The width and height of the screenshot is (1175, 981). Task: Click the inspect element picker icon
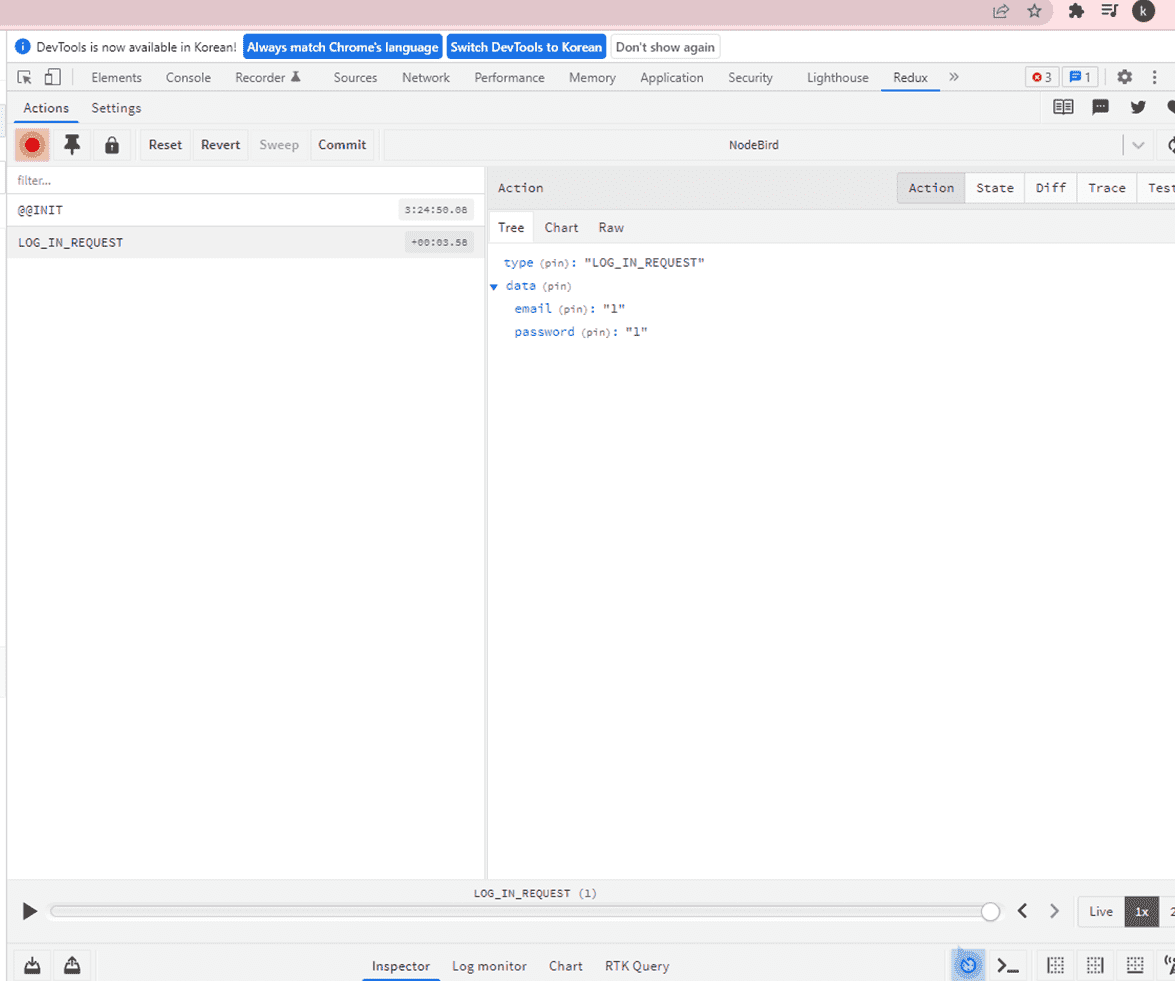coord(25,77)
